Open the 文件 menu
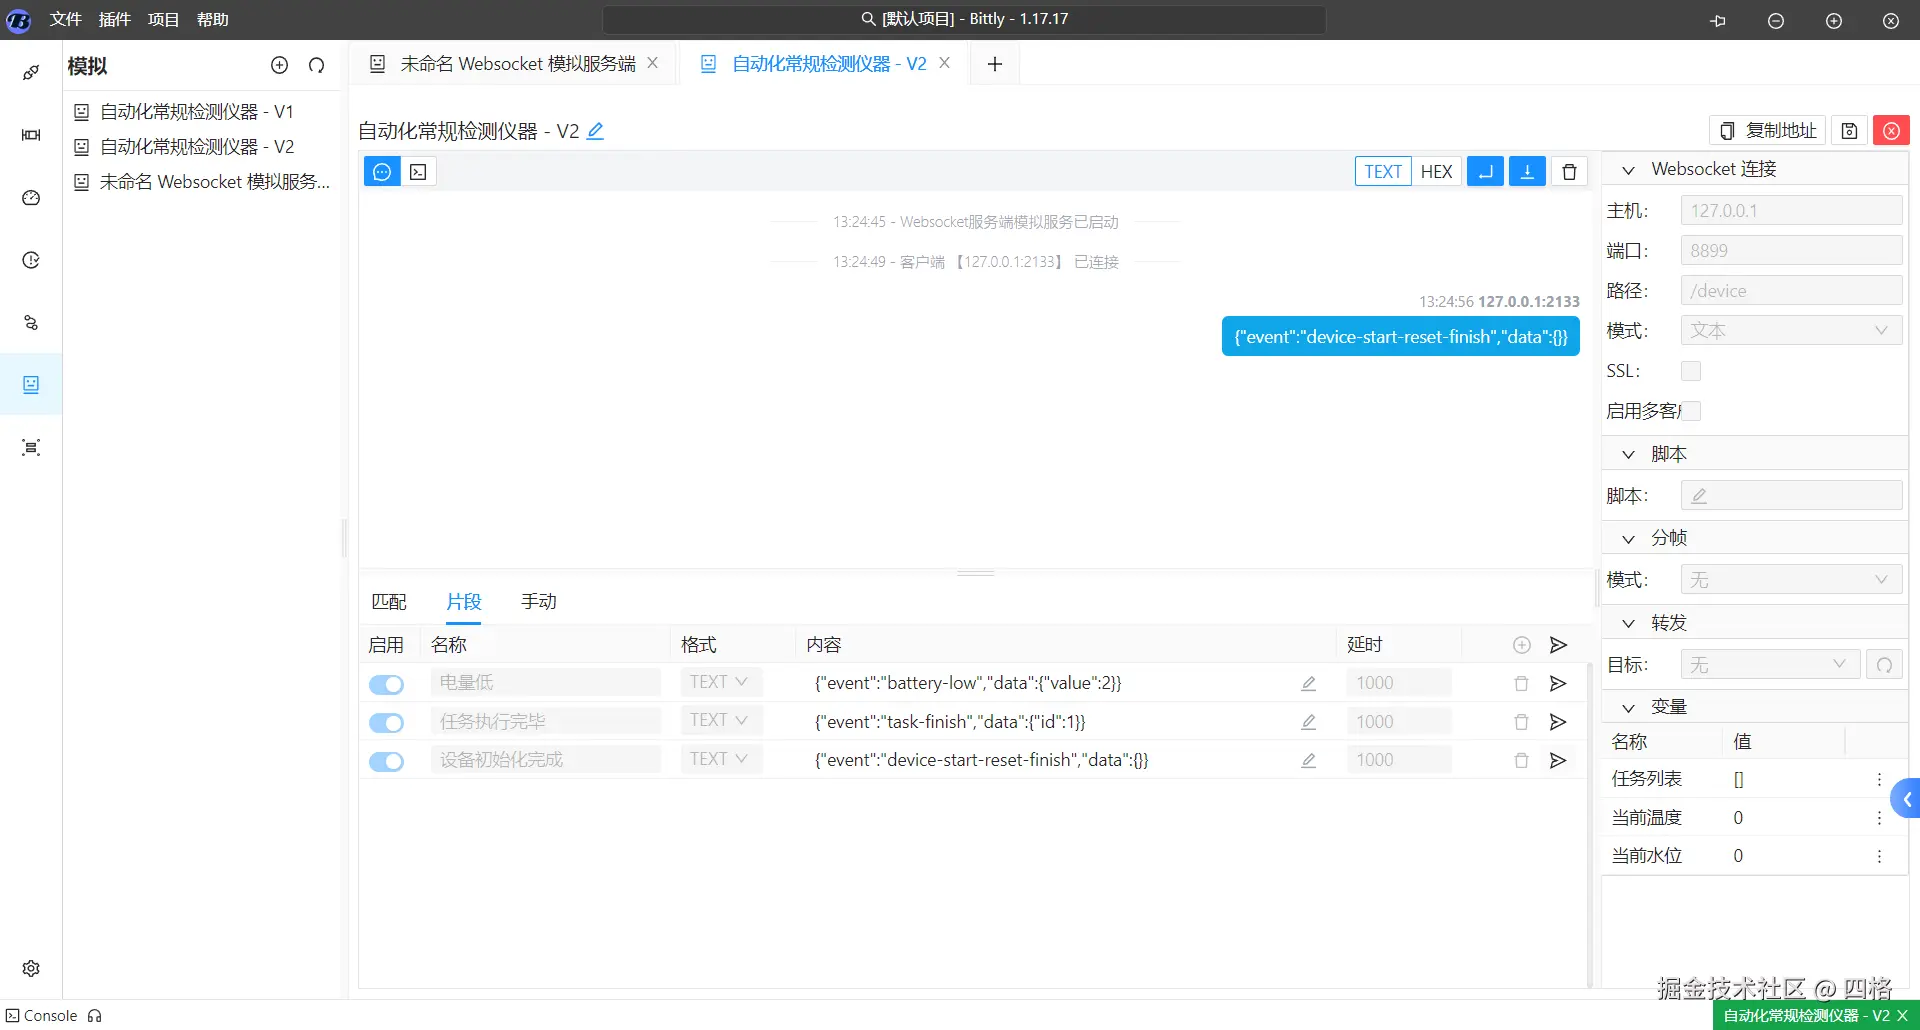Viewport: 1920px width, 1030px height. (66, 19)
